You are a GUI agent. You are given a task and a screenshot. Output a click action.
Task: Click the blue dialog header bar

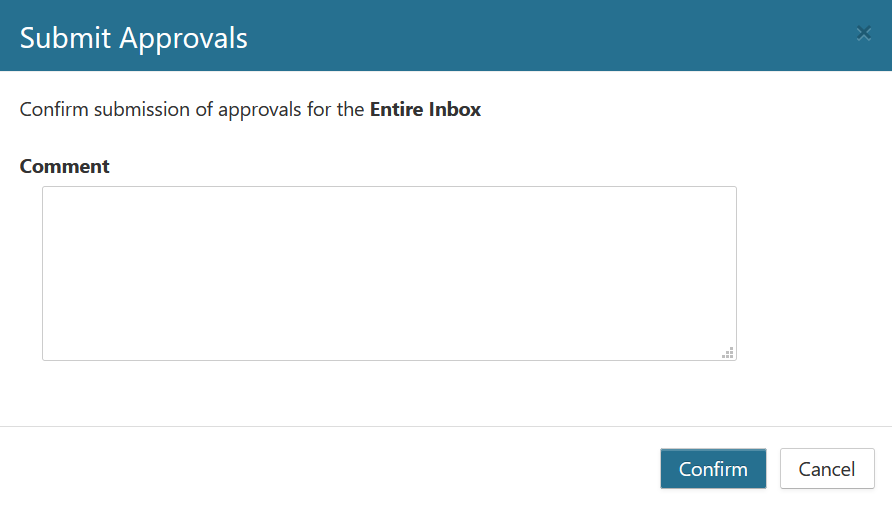[x=550, y=36]
